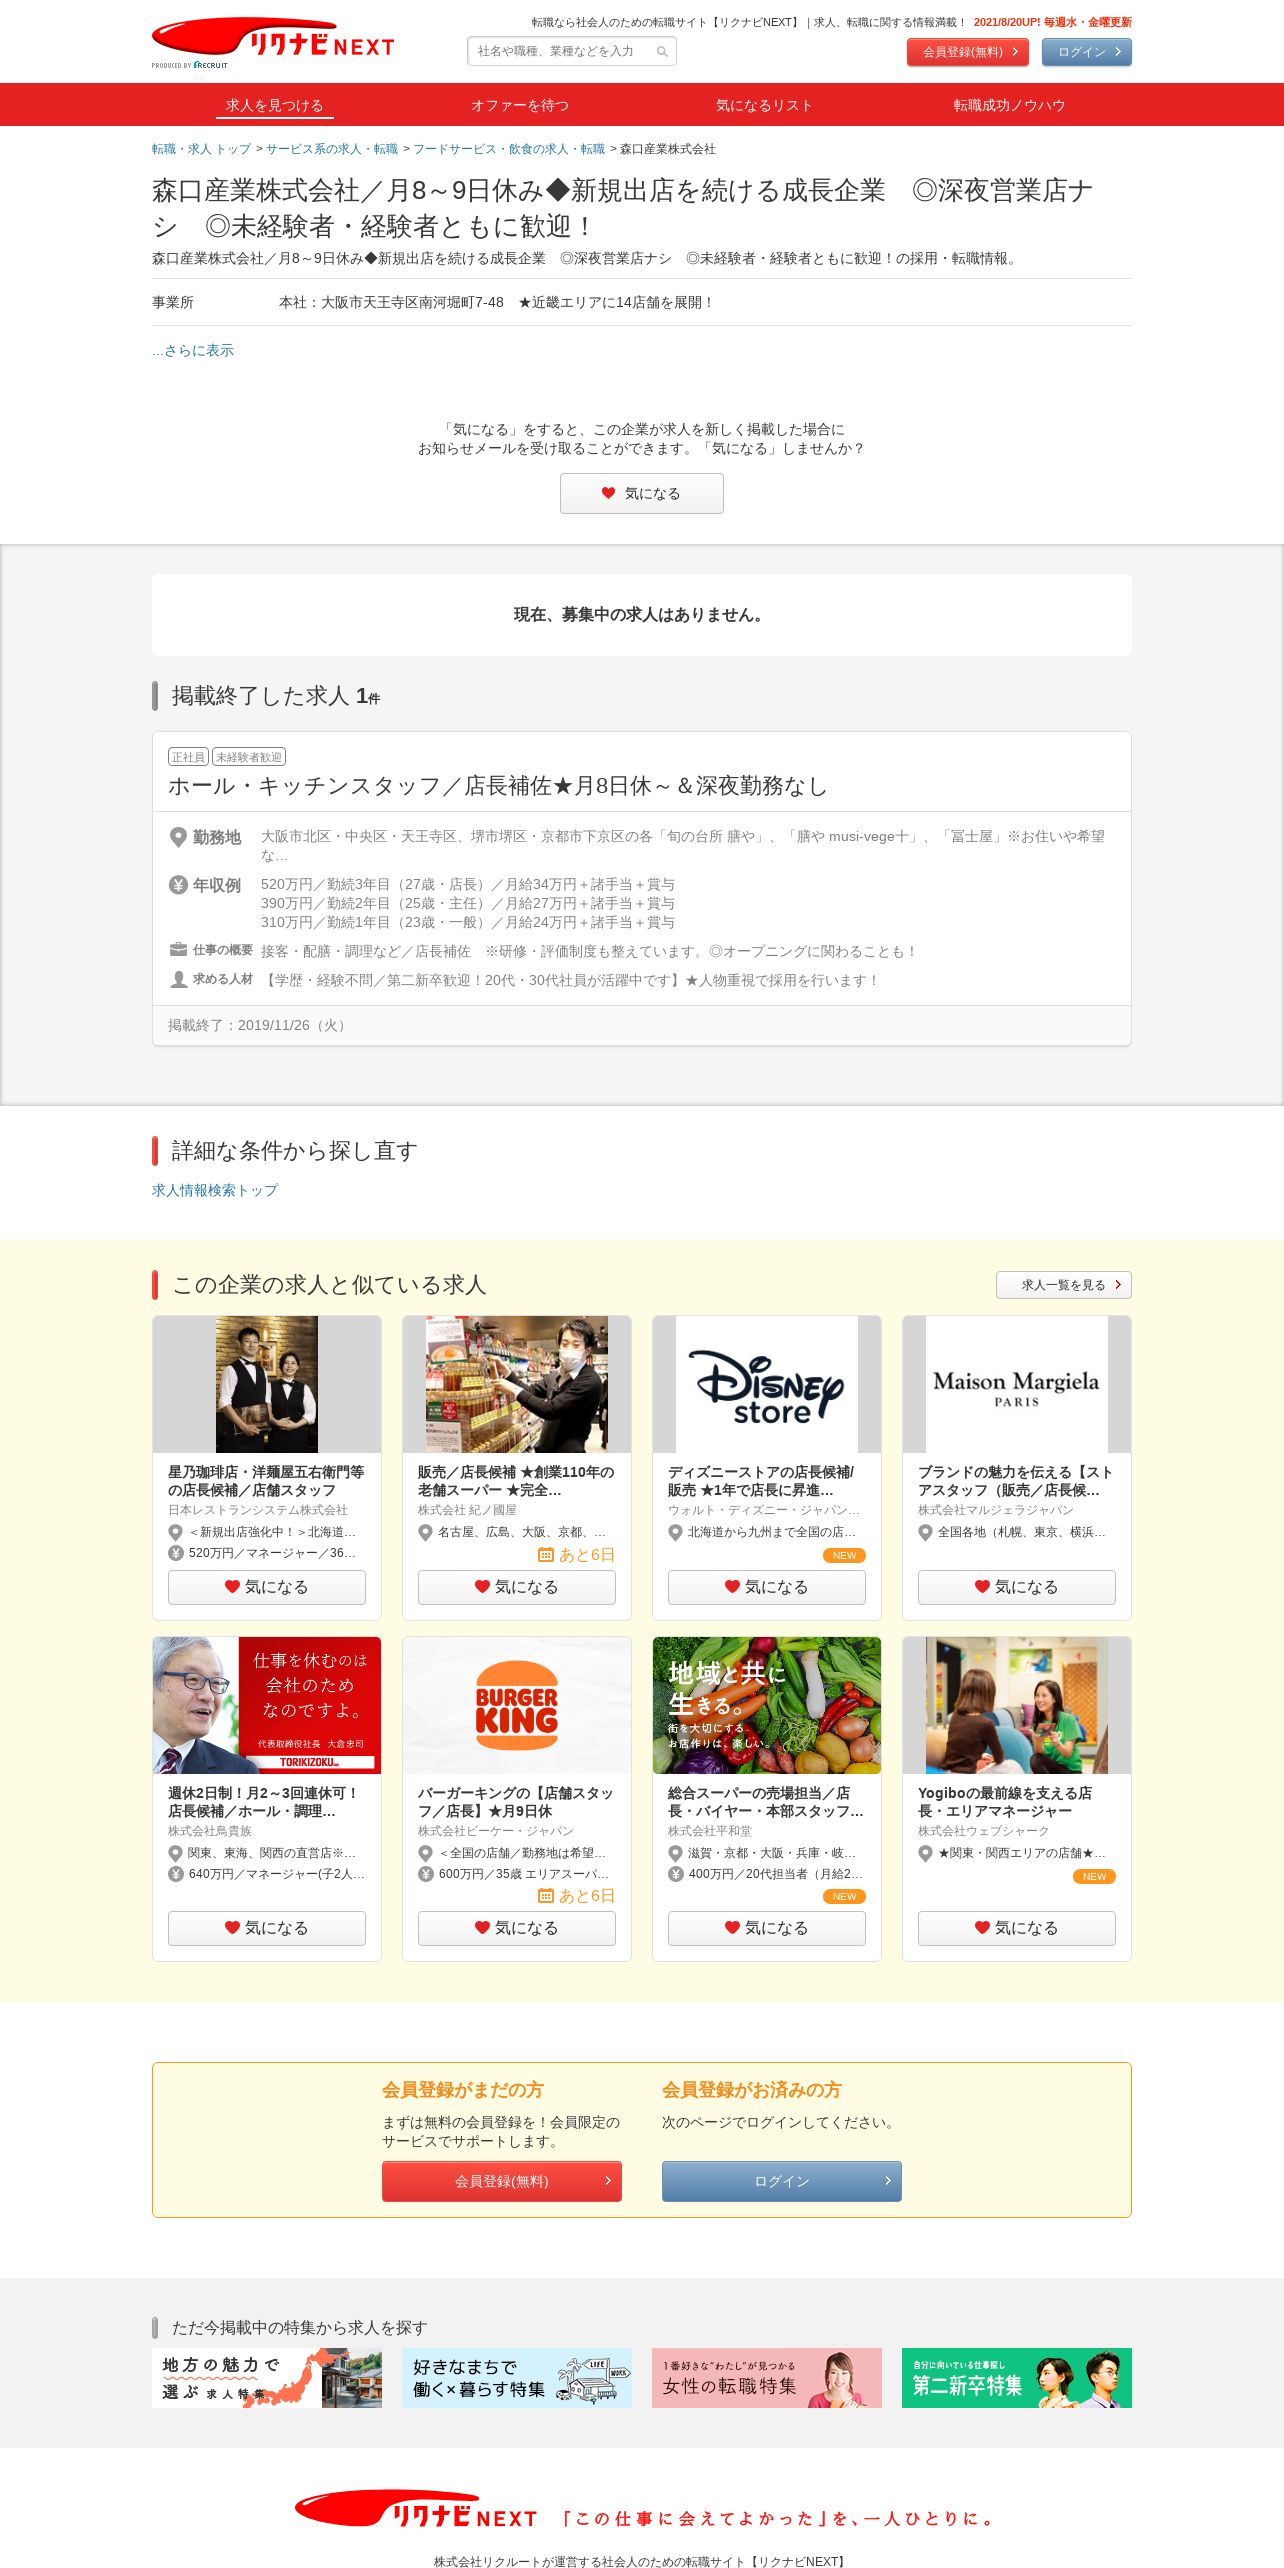This screenshot has width=1284, height=2568.
Task: Click 気になる heart on Yogibo card
Action: point(1017,1928)
